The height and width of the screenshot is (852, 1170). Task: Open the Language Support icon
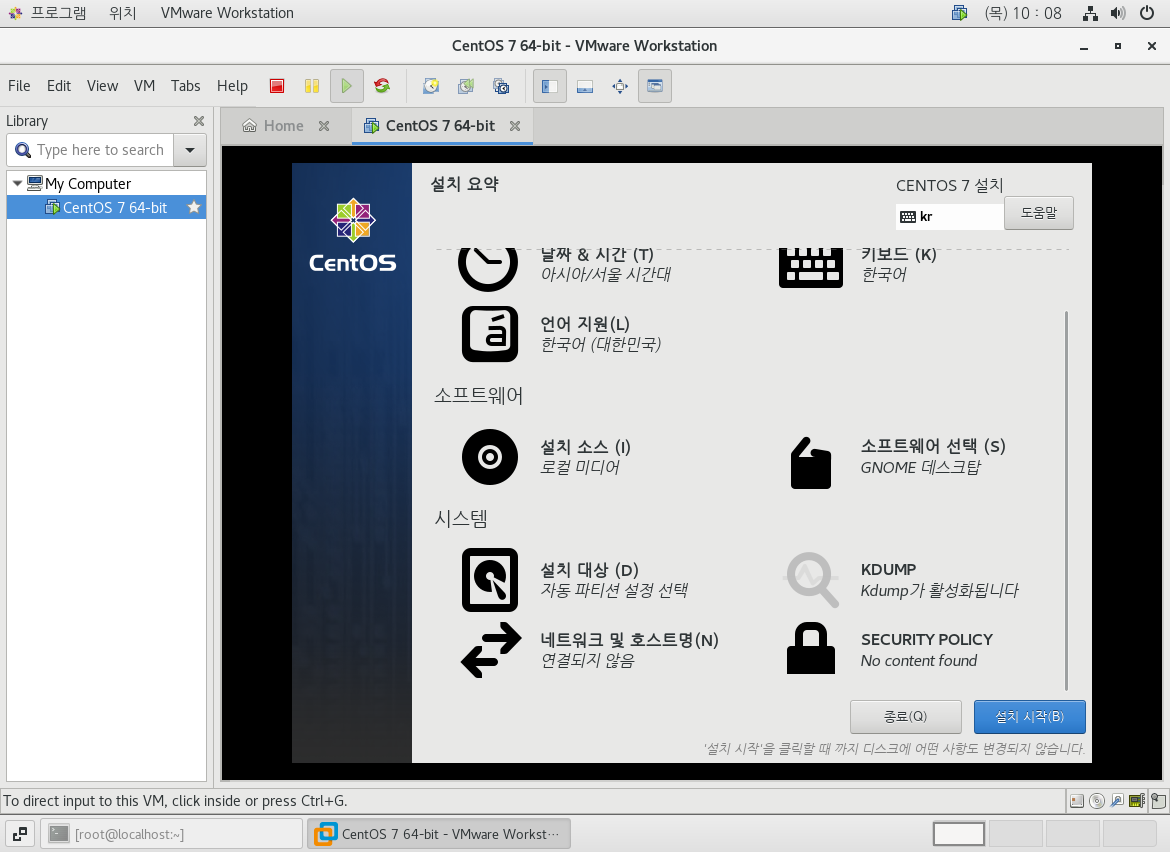489,334
